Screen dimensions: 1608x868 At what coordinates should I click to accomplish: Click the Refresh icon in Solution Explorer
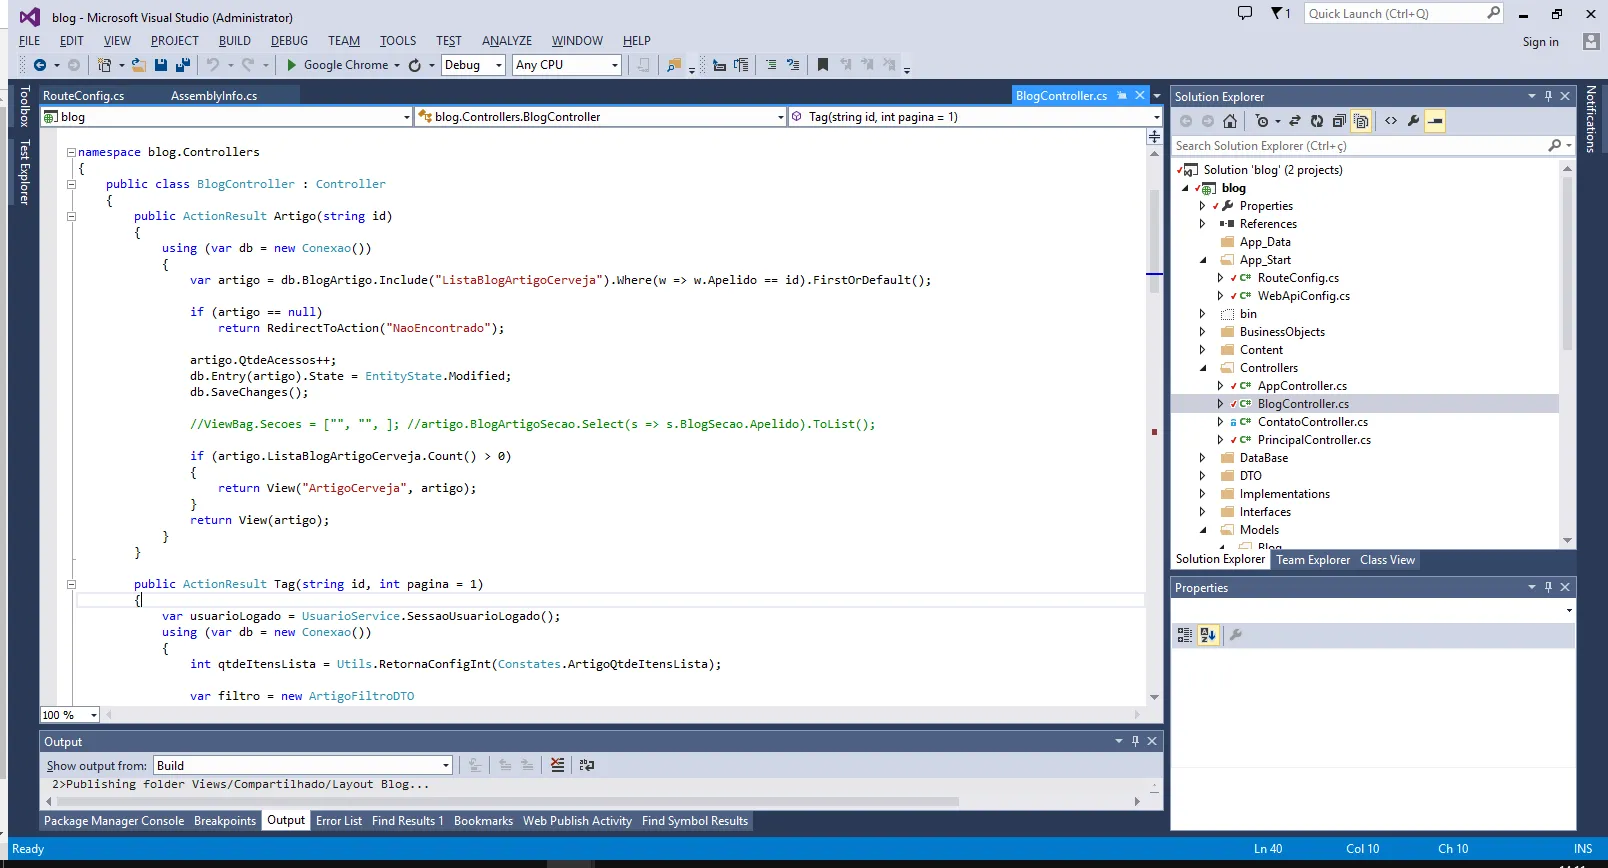click(x=1317, y=121)
